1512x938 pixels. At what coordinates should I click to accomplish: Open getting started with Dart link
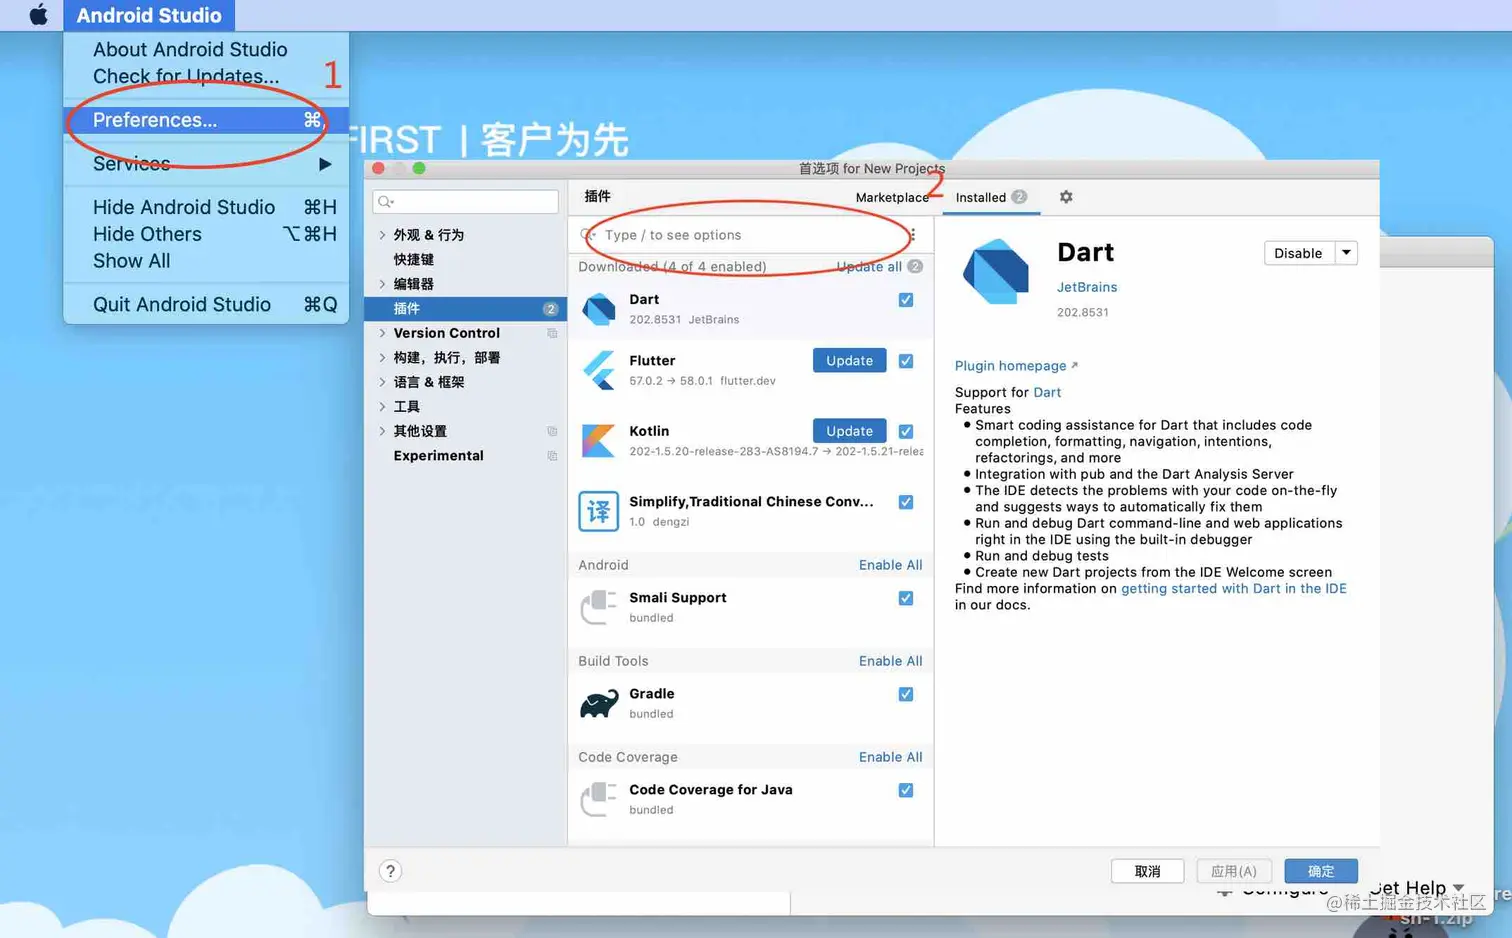(1233, 589)
